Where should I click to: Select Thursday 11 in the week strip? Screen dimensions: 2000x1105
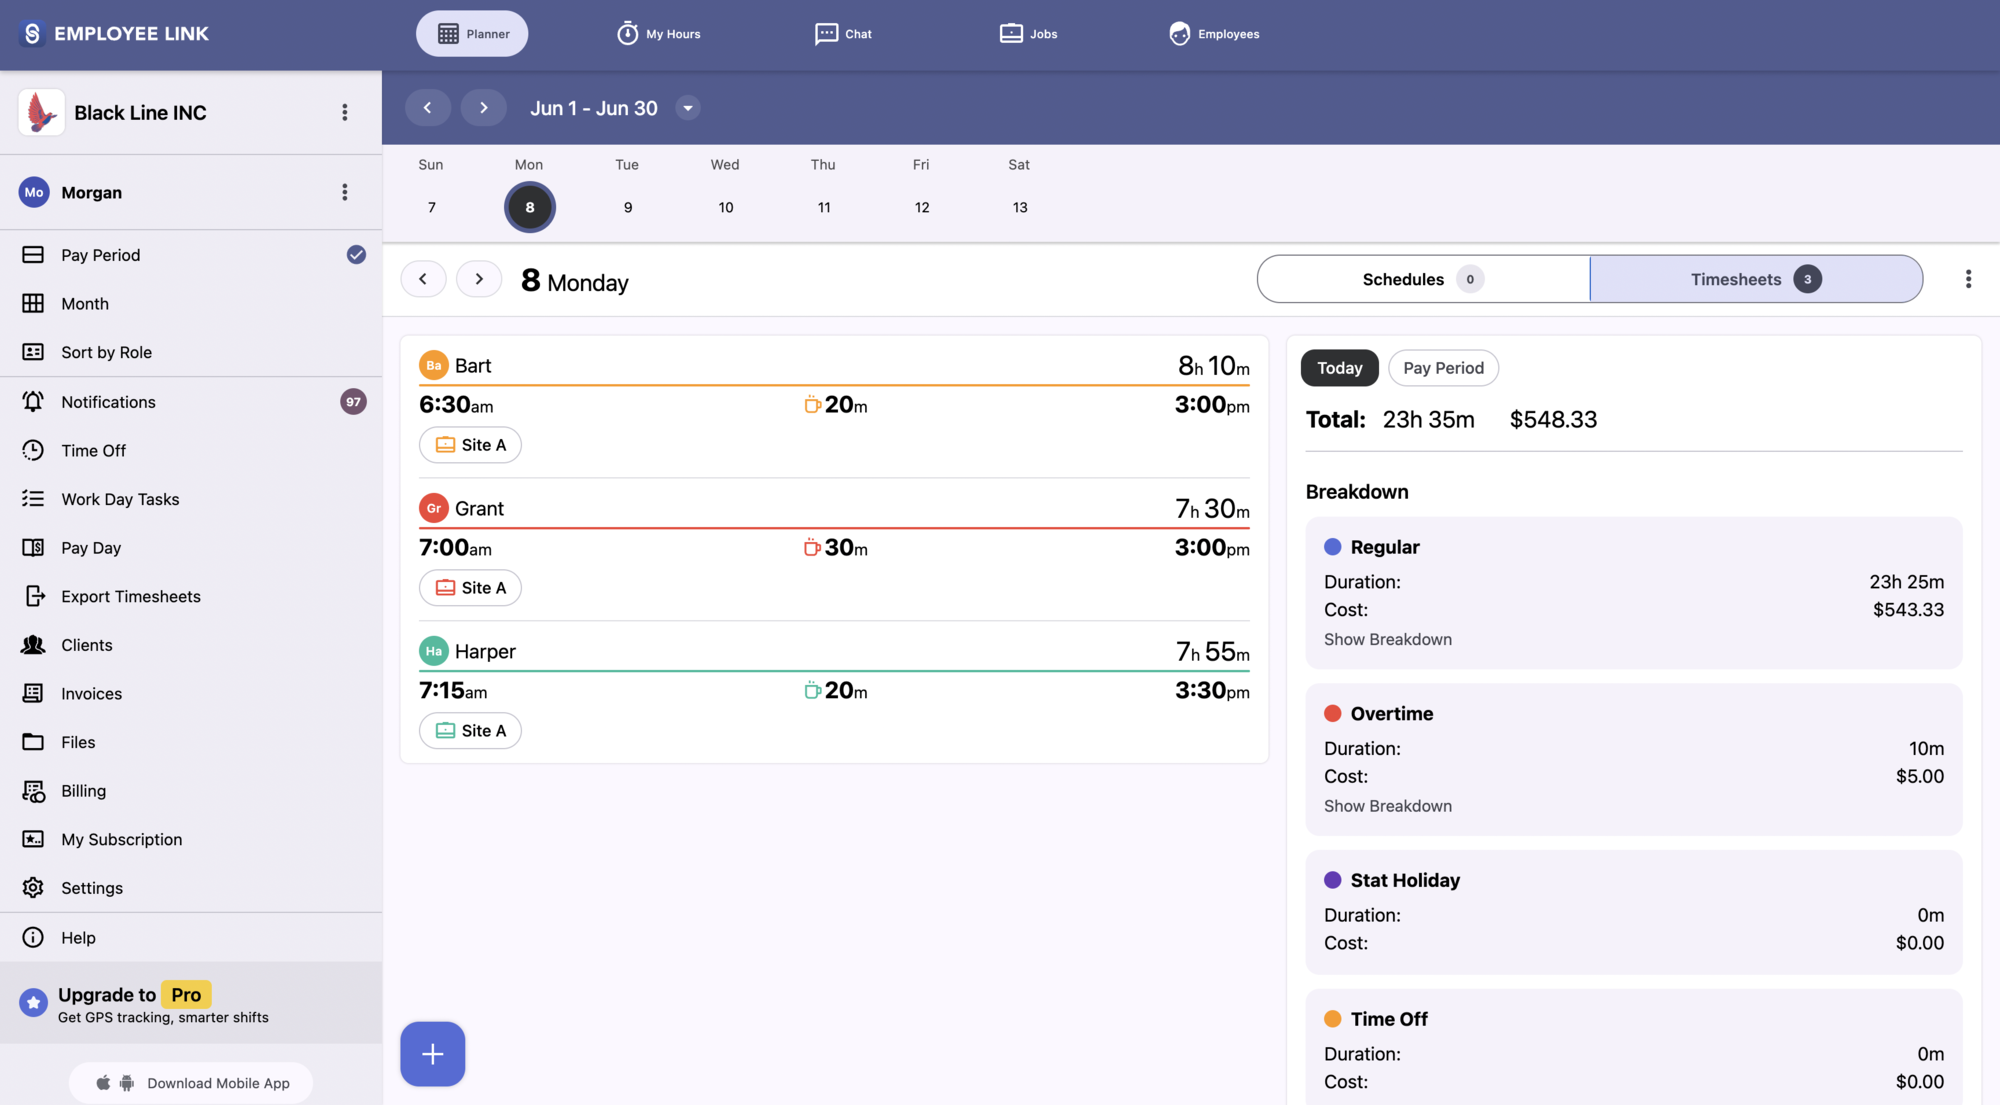click(824, 207)
